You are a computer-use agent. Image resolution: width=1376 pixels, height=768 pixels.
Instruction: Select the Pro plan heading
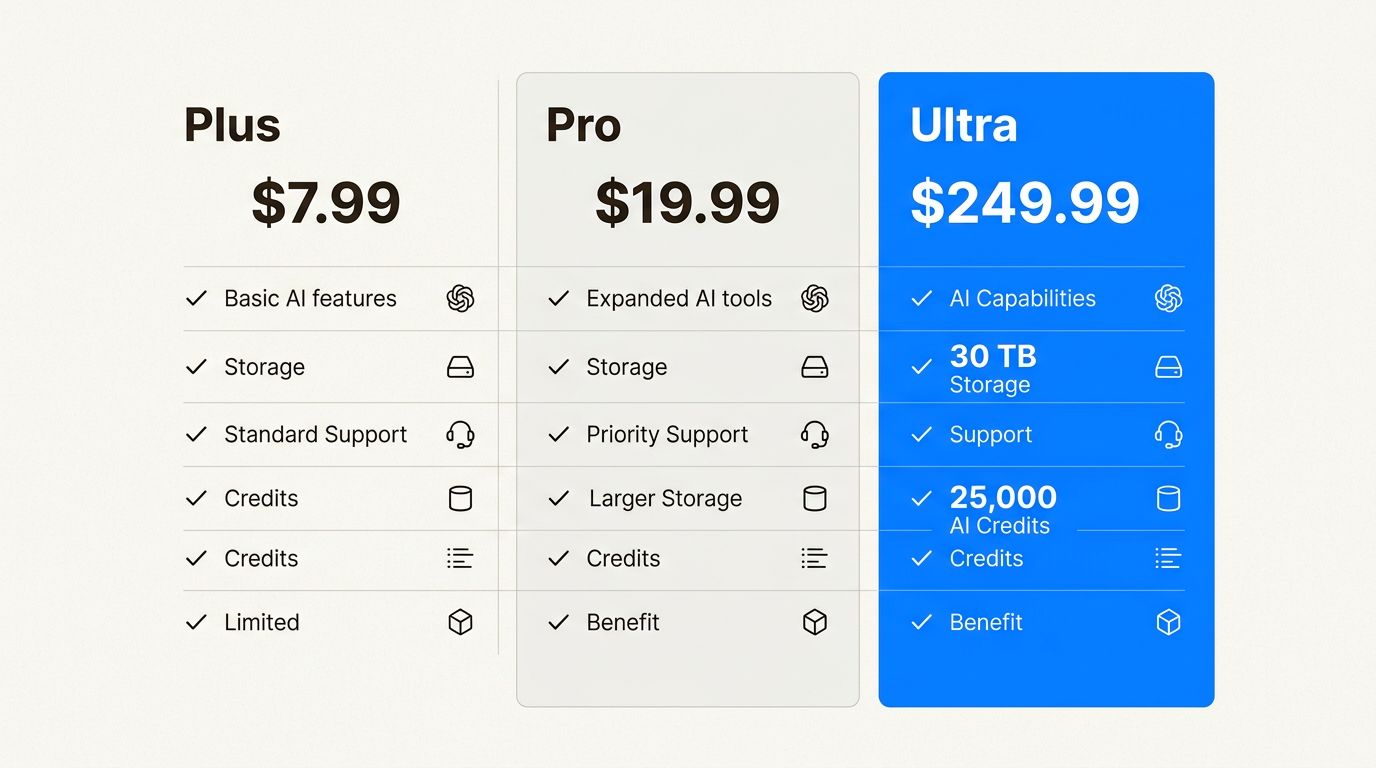[x=583, y=126]
